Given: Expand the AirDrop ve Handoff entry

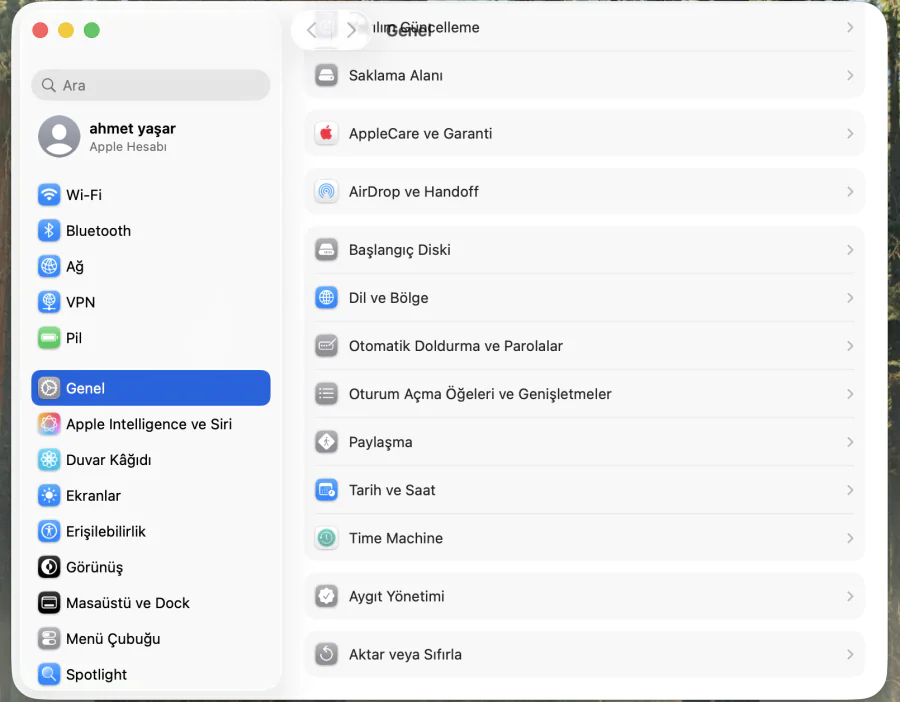Looking at the screenshot, I should coord(584,191).
